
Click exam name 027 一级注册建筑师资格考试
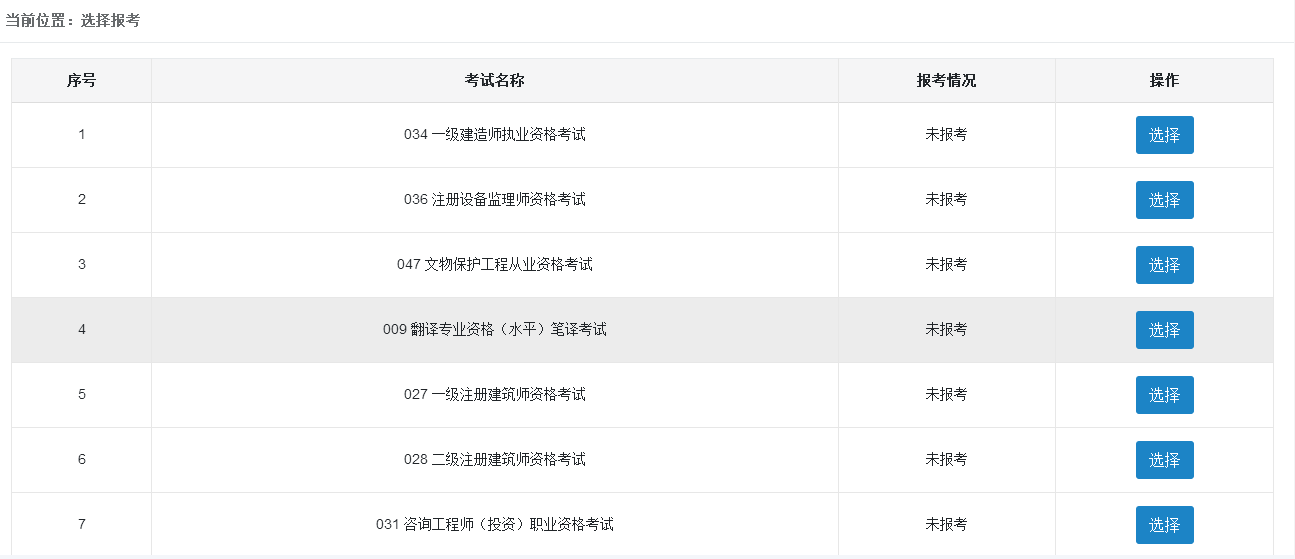pos(494,395)
